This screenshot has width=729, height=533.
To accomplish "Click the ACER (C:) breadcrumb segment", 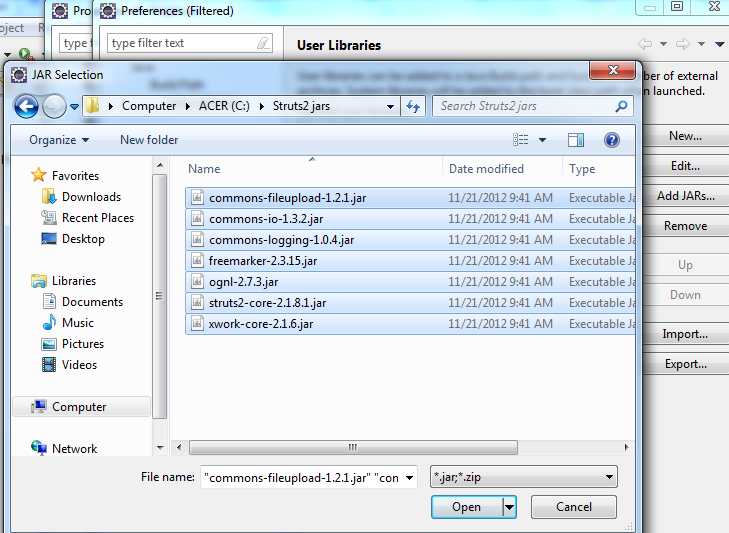I will tap(224, 106).
